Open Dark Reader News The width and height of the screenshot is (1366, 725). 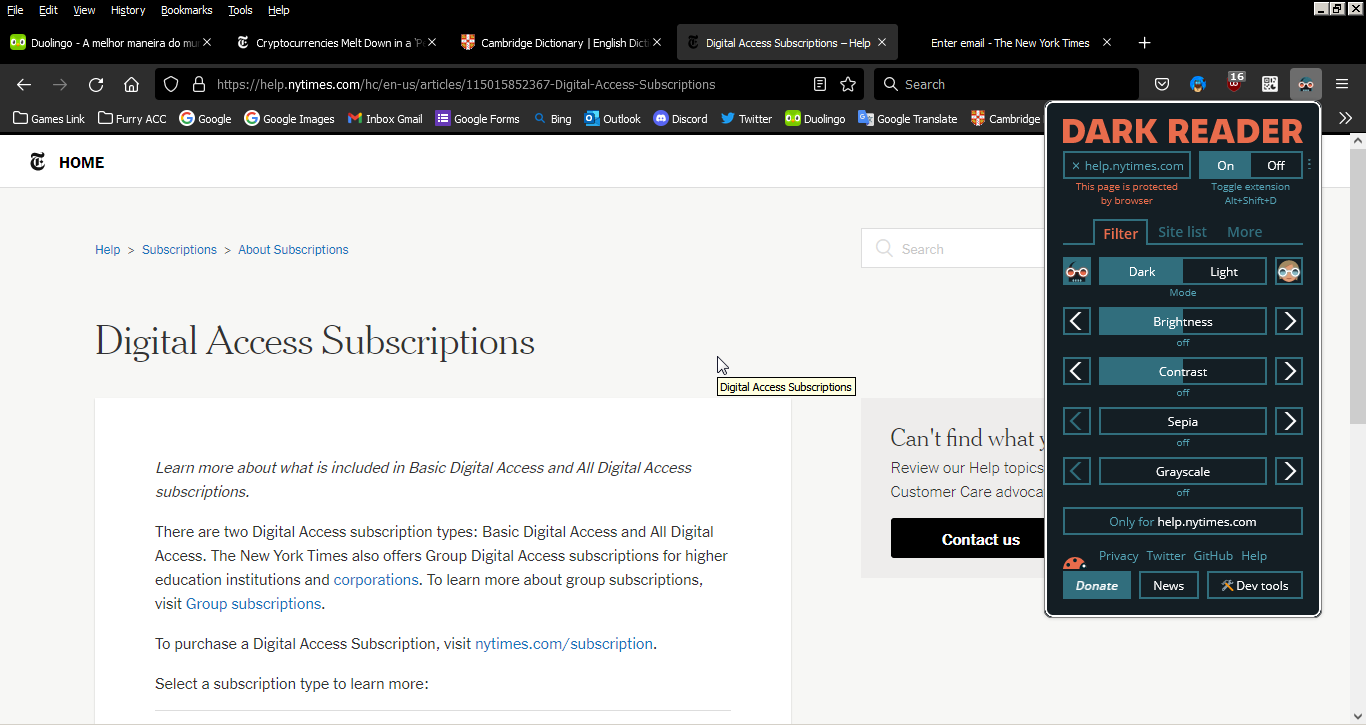click(1168, 585)
